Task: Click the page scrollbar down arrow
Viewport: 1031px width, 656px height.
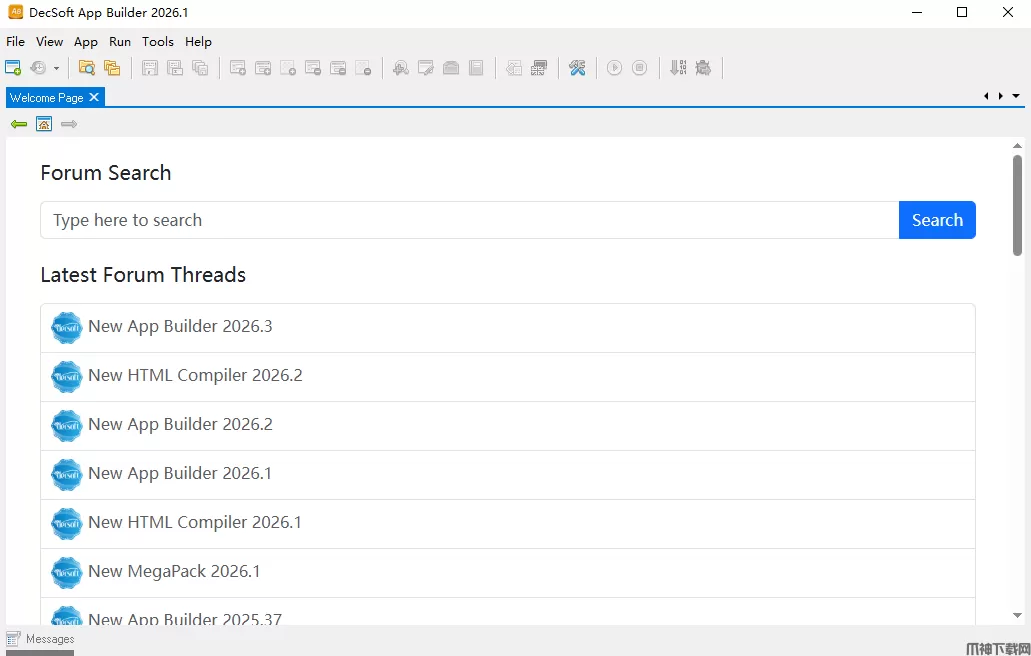Action: (x=1017, y=616)
